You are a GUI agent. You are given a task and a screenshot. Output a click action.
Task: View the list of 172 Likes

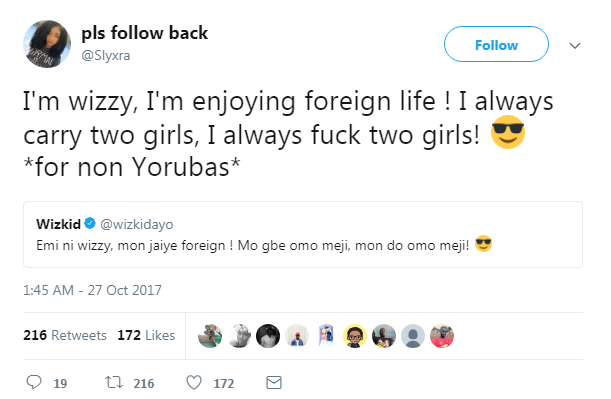146,335
